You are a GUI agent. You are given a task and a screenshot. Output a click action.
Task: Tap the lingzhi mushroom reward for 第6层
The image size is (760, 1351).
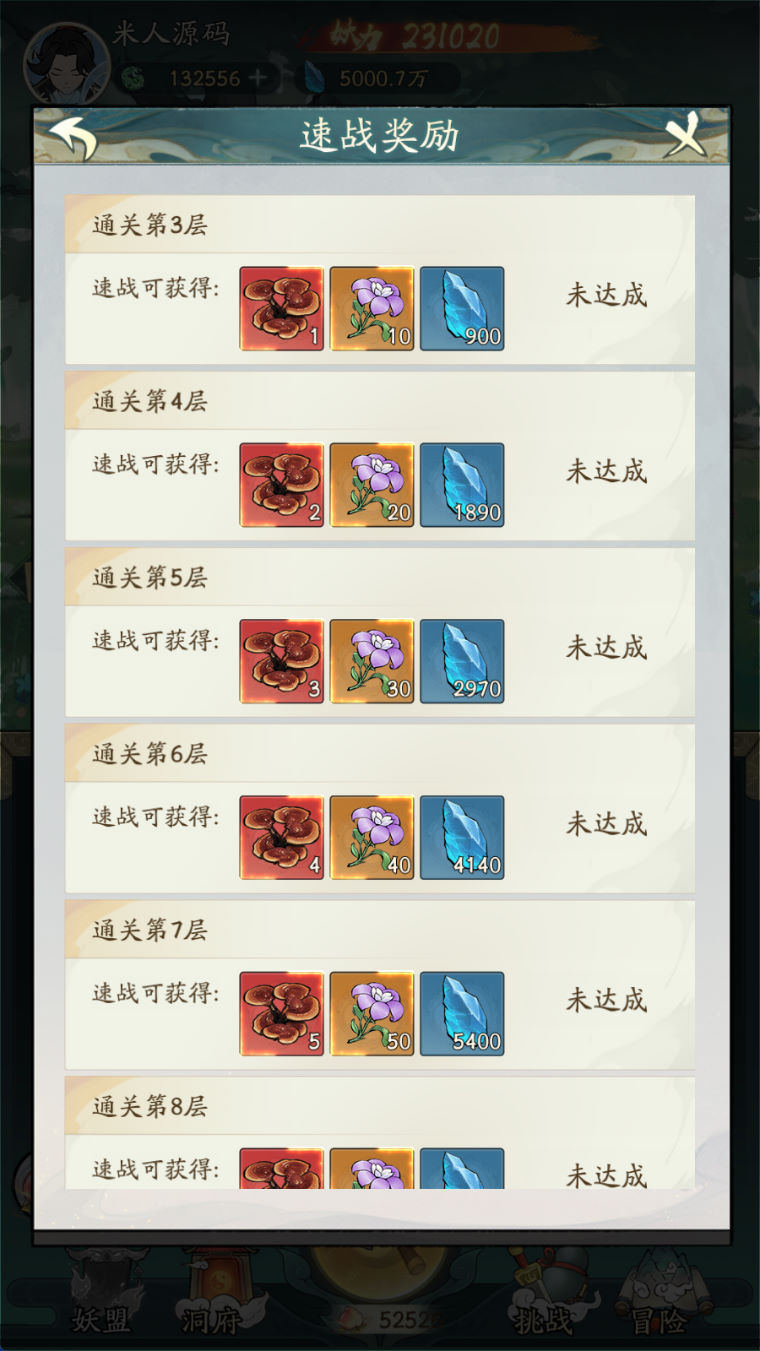click(282, 837)
